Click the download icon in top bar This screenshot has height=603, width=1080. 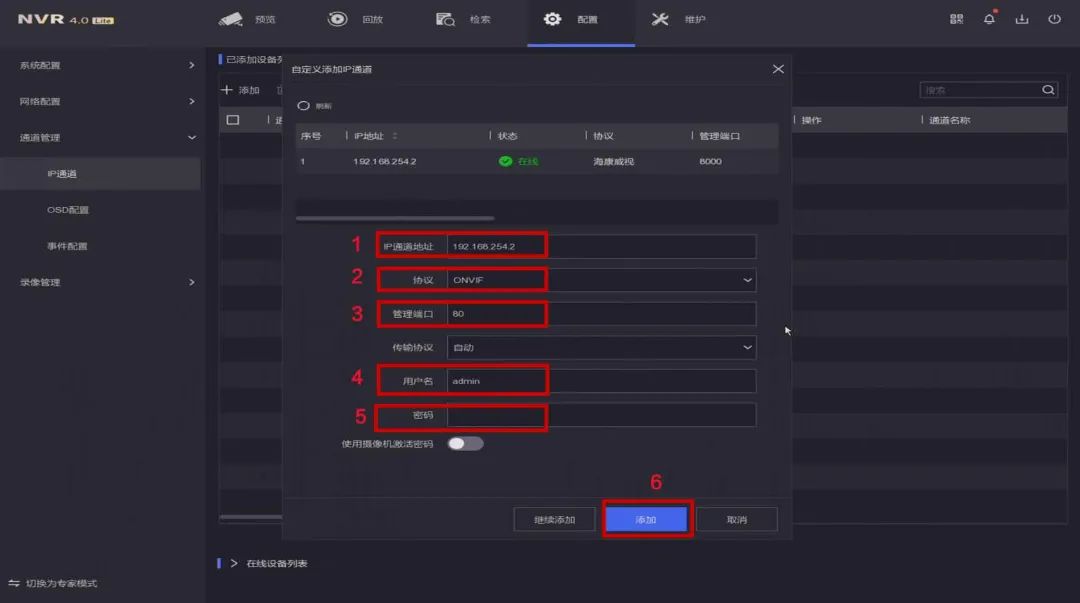[x=1021, y=19]
